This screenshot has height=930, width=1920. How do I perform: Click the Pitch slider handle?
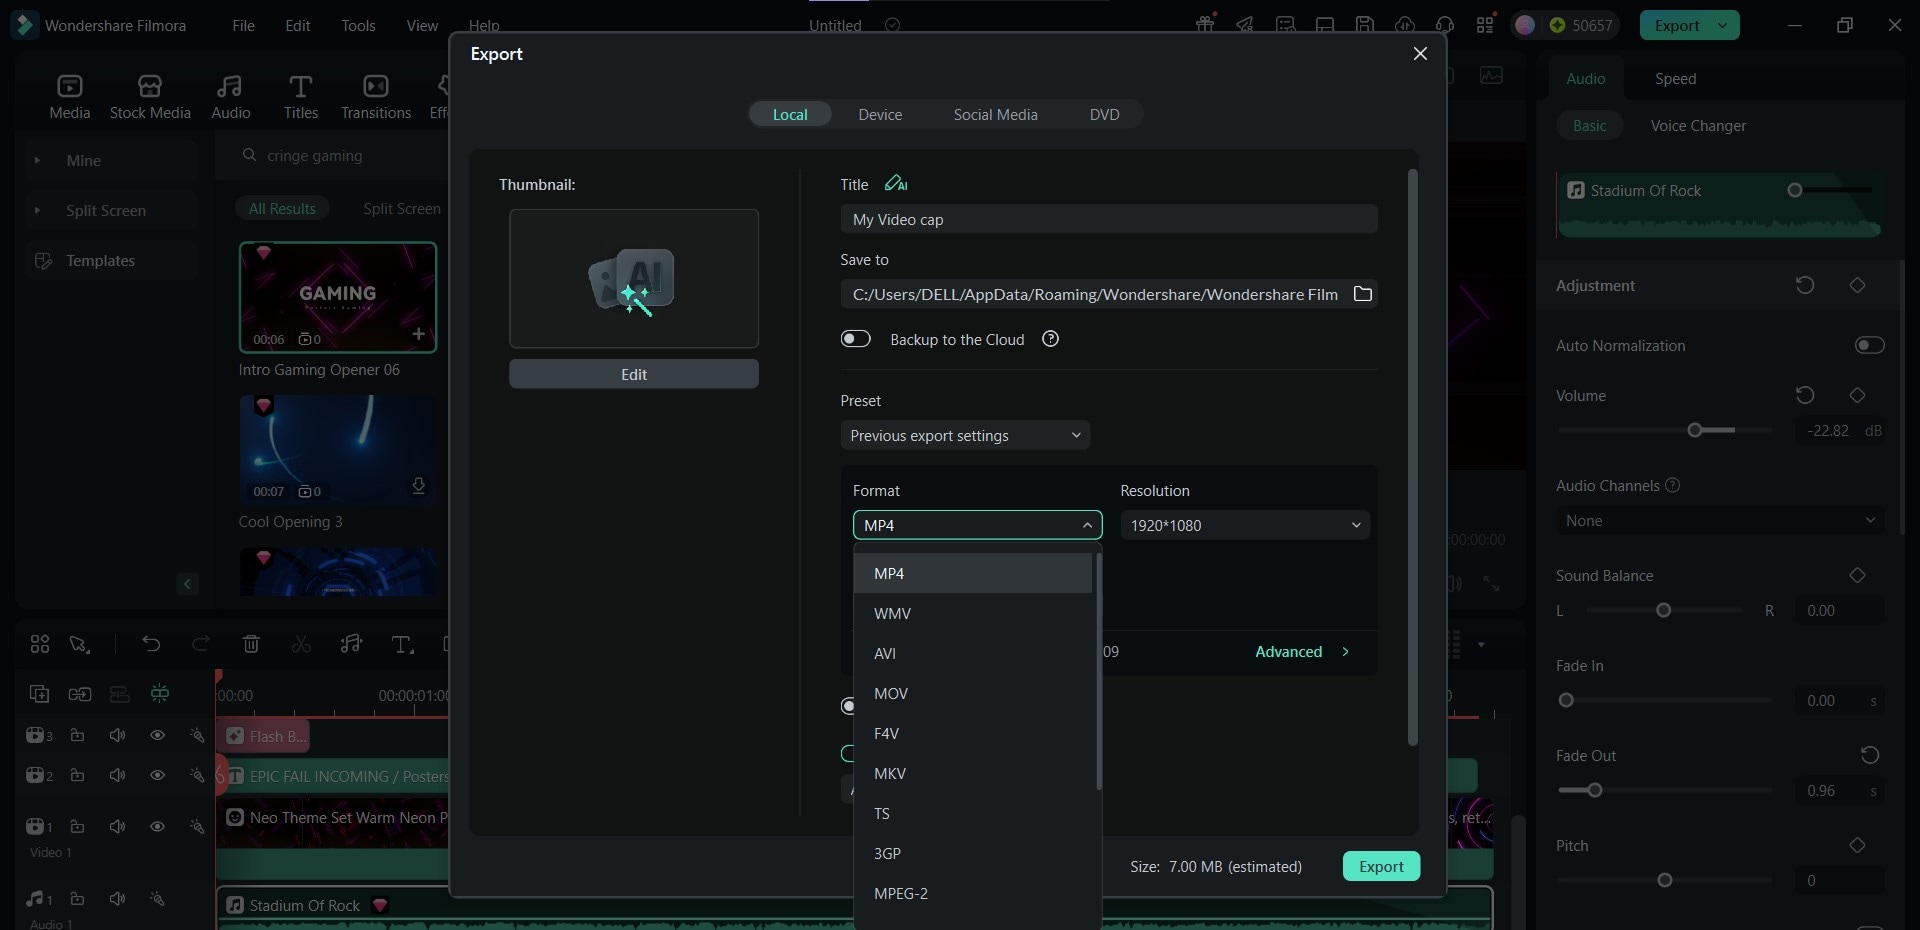pyautogui.click(x=1664, y=880)
